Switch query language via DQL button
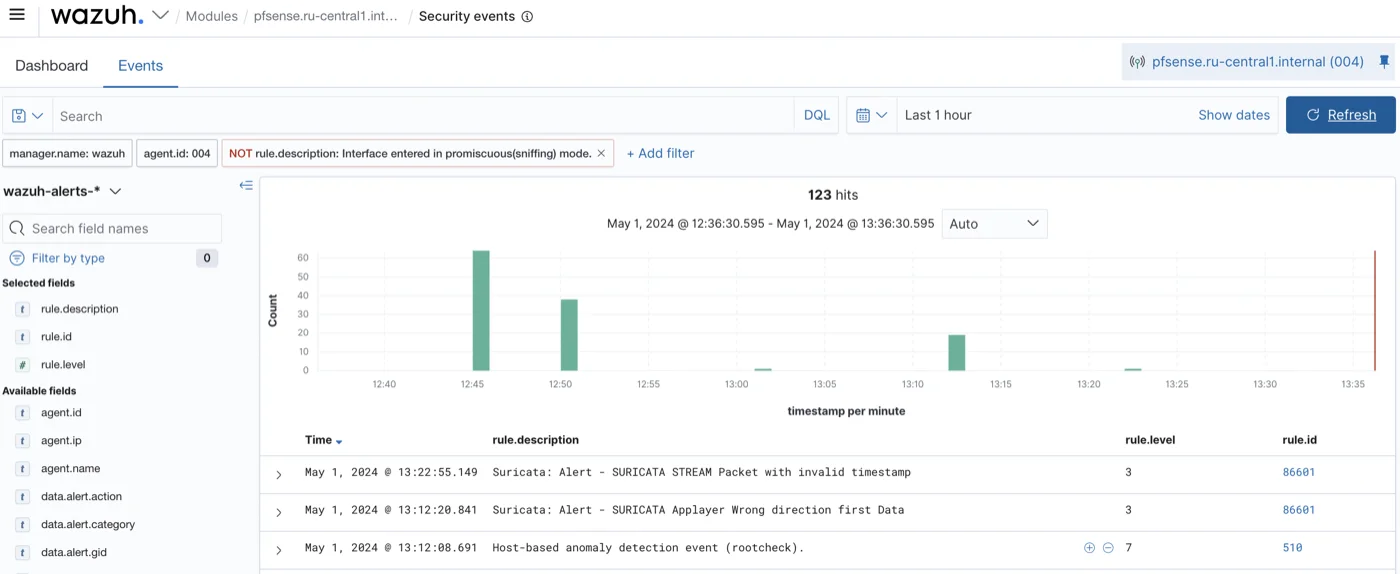 (x=816, y=115)
